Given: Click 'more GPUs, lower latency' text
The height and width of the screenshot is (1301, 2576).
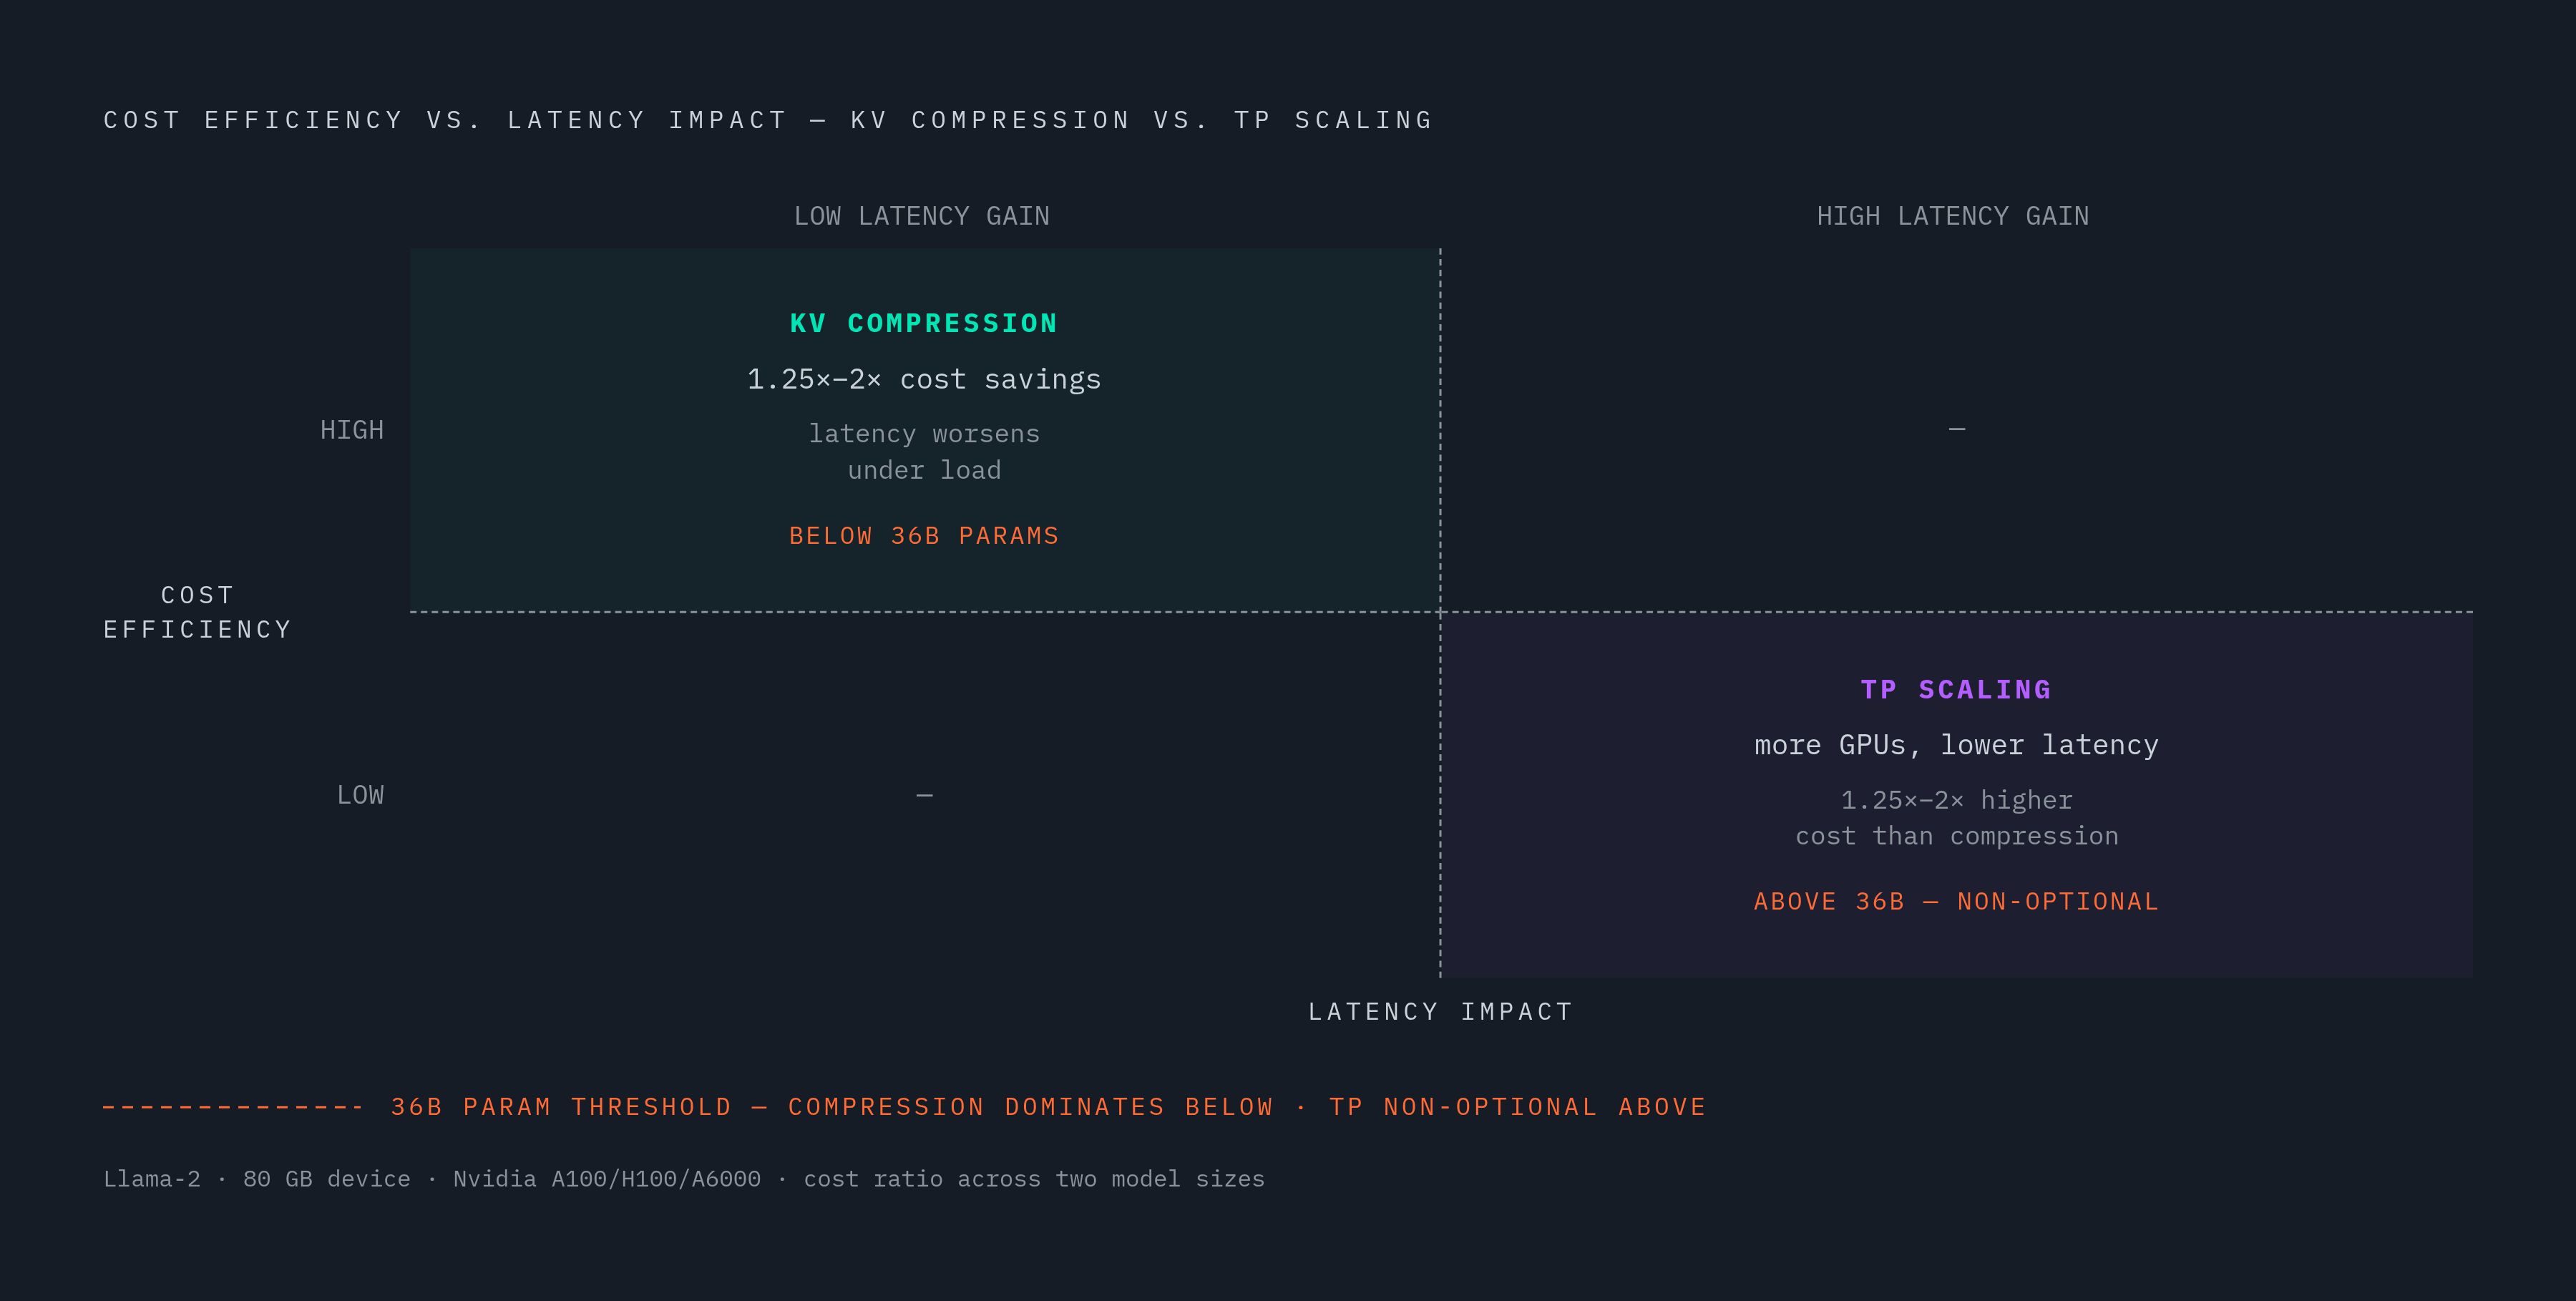Looking at the screenshot, I should point(1957,745).
